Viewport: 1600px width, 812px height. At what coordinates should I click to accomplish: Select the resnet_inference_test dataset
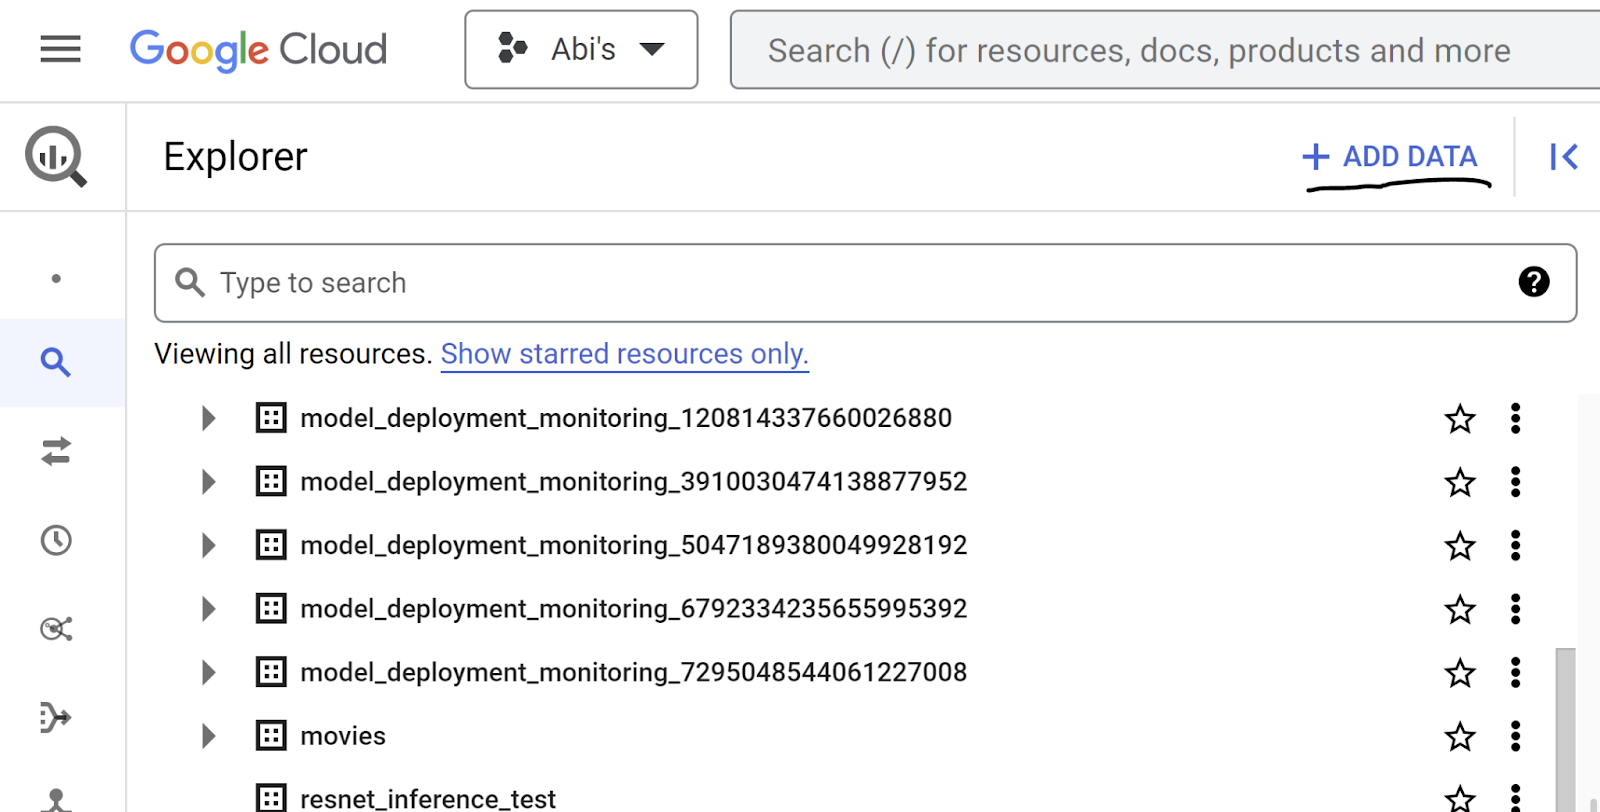pyautogui.click(x=427, y=798)
